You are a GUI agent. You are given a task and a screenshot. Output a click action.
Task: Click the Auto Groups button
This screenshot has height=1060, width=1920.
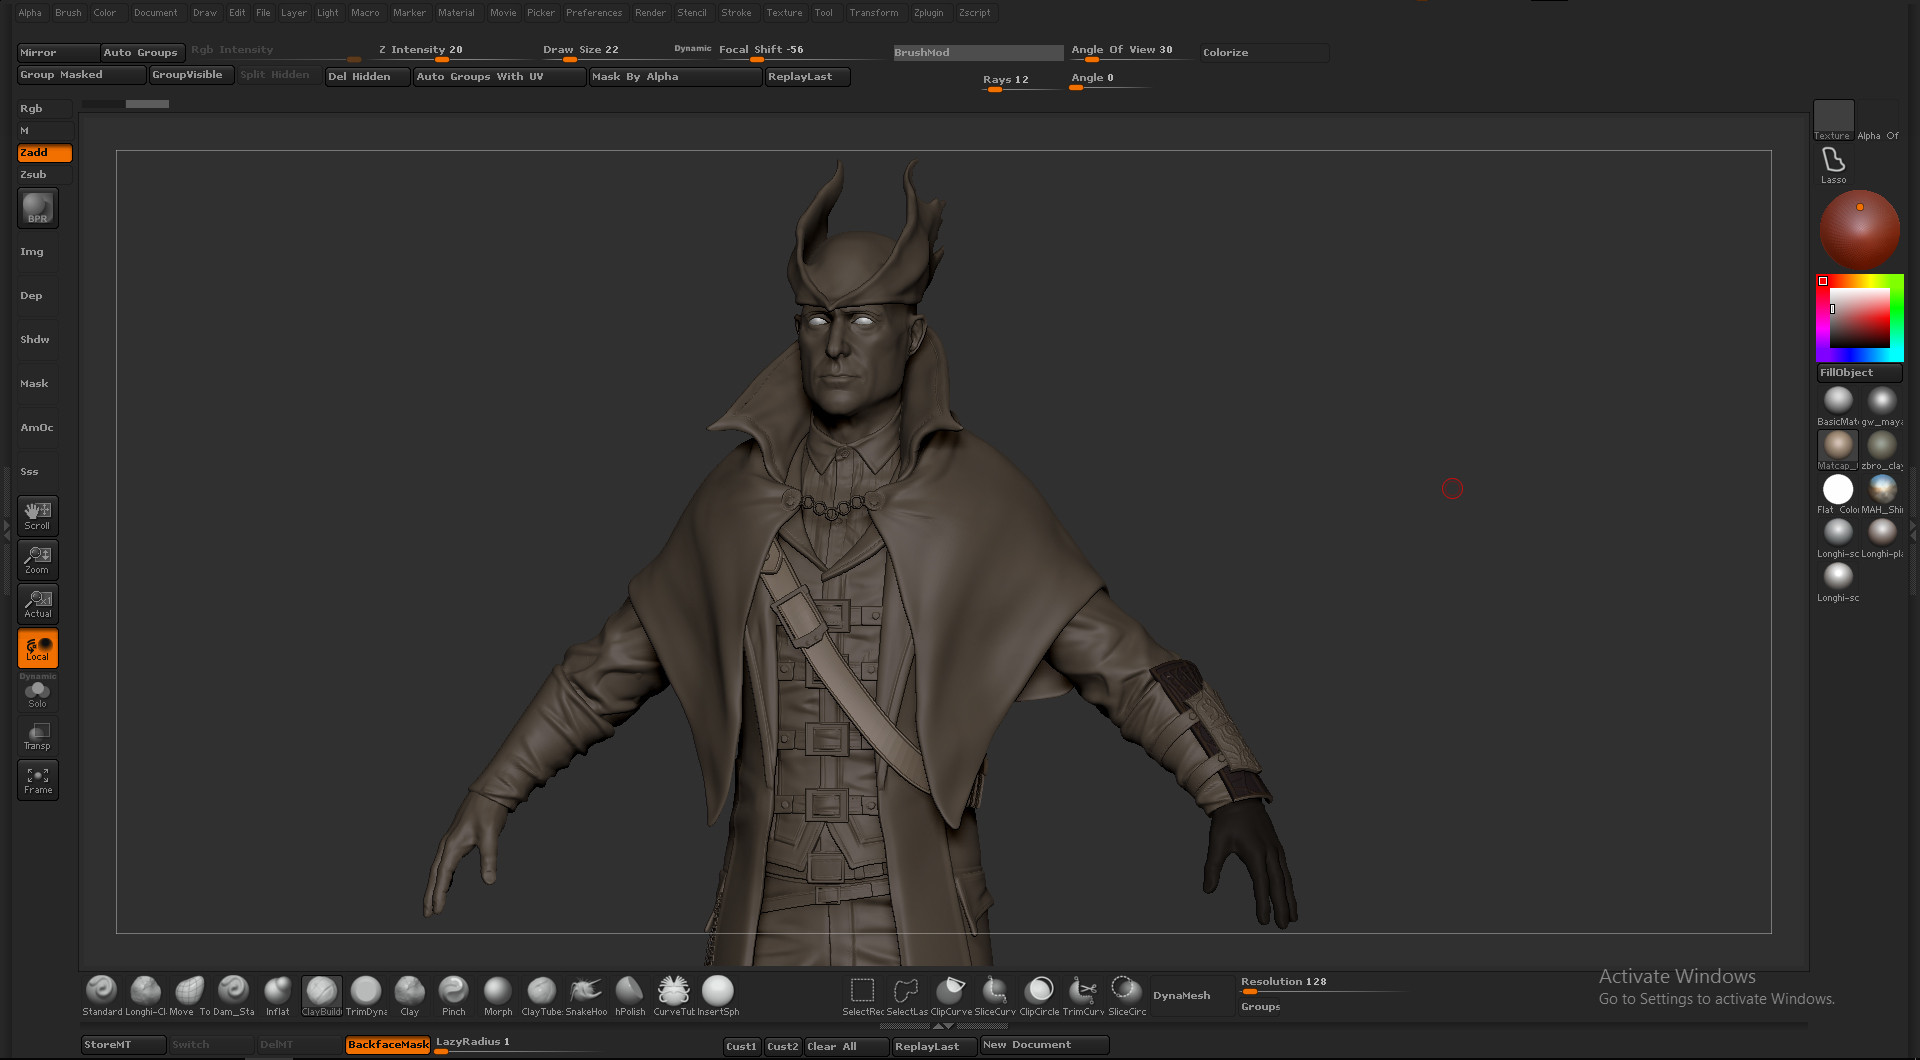[x=142, y=53]
